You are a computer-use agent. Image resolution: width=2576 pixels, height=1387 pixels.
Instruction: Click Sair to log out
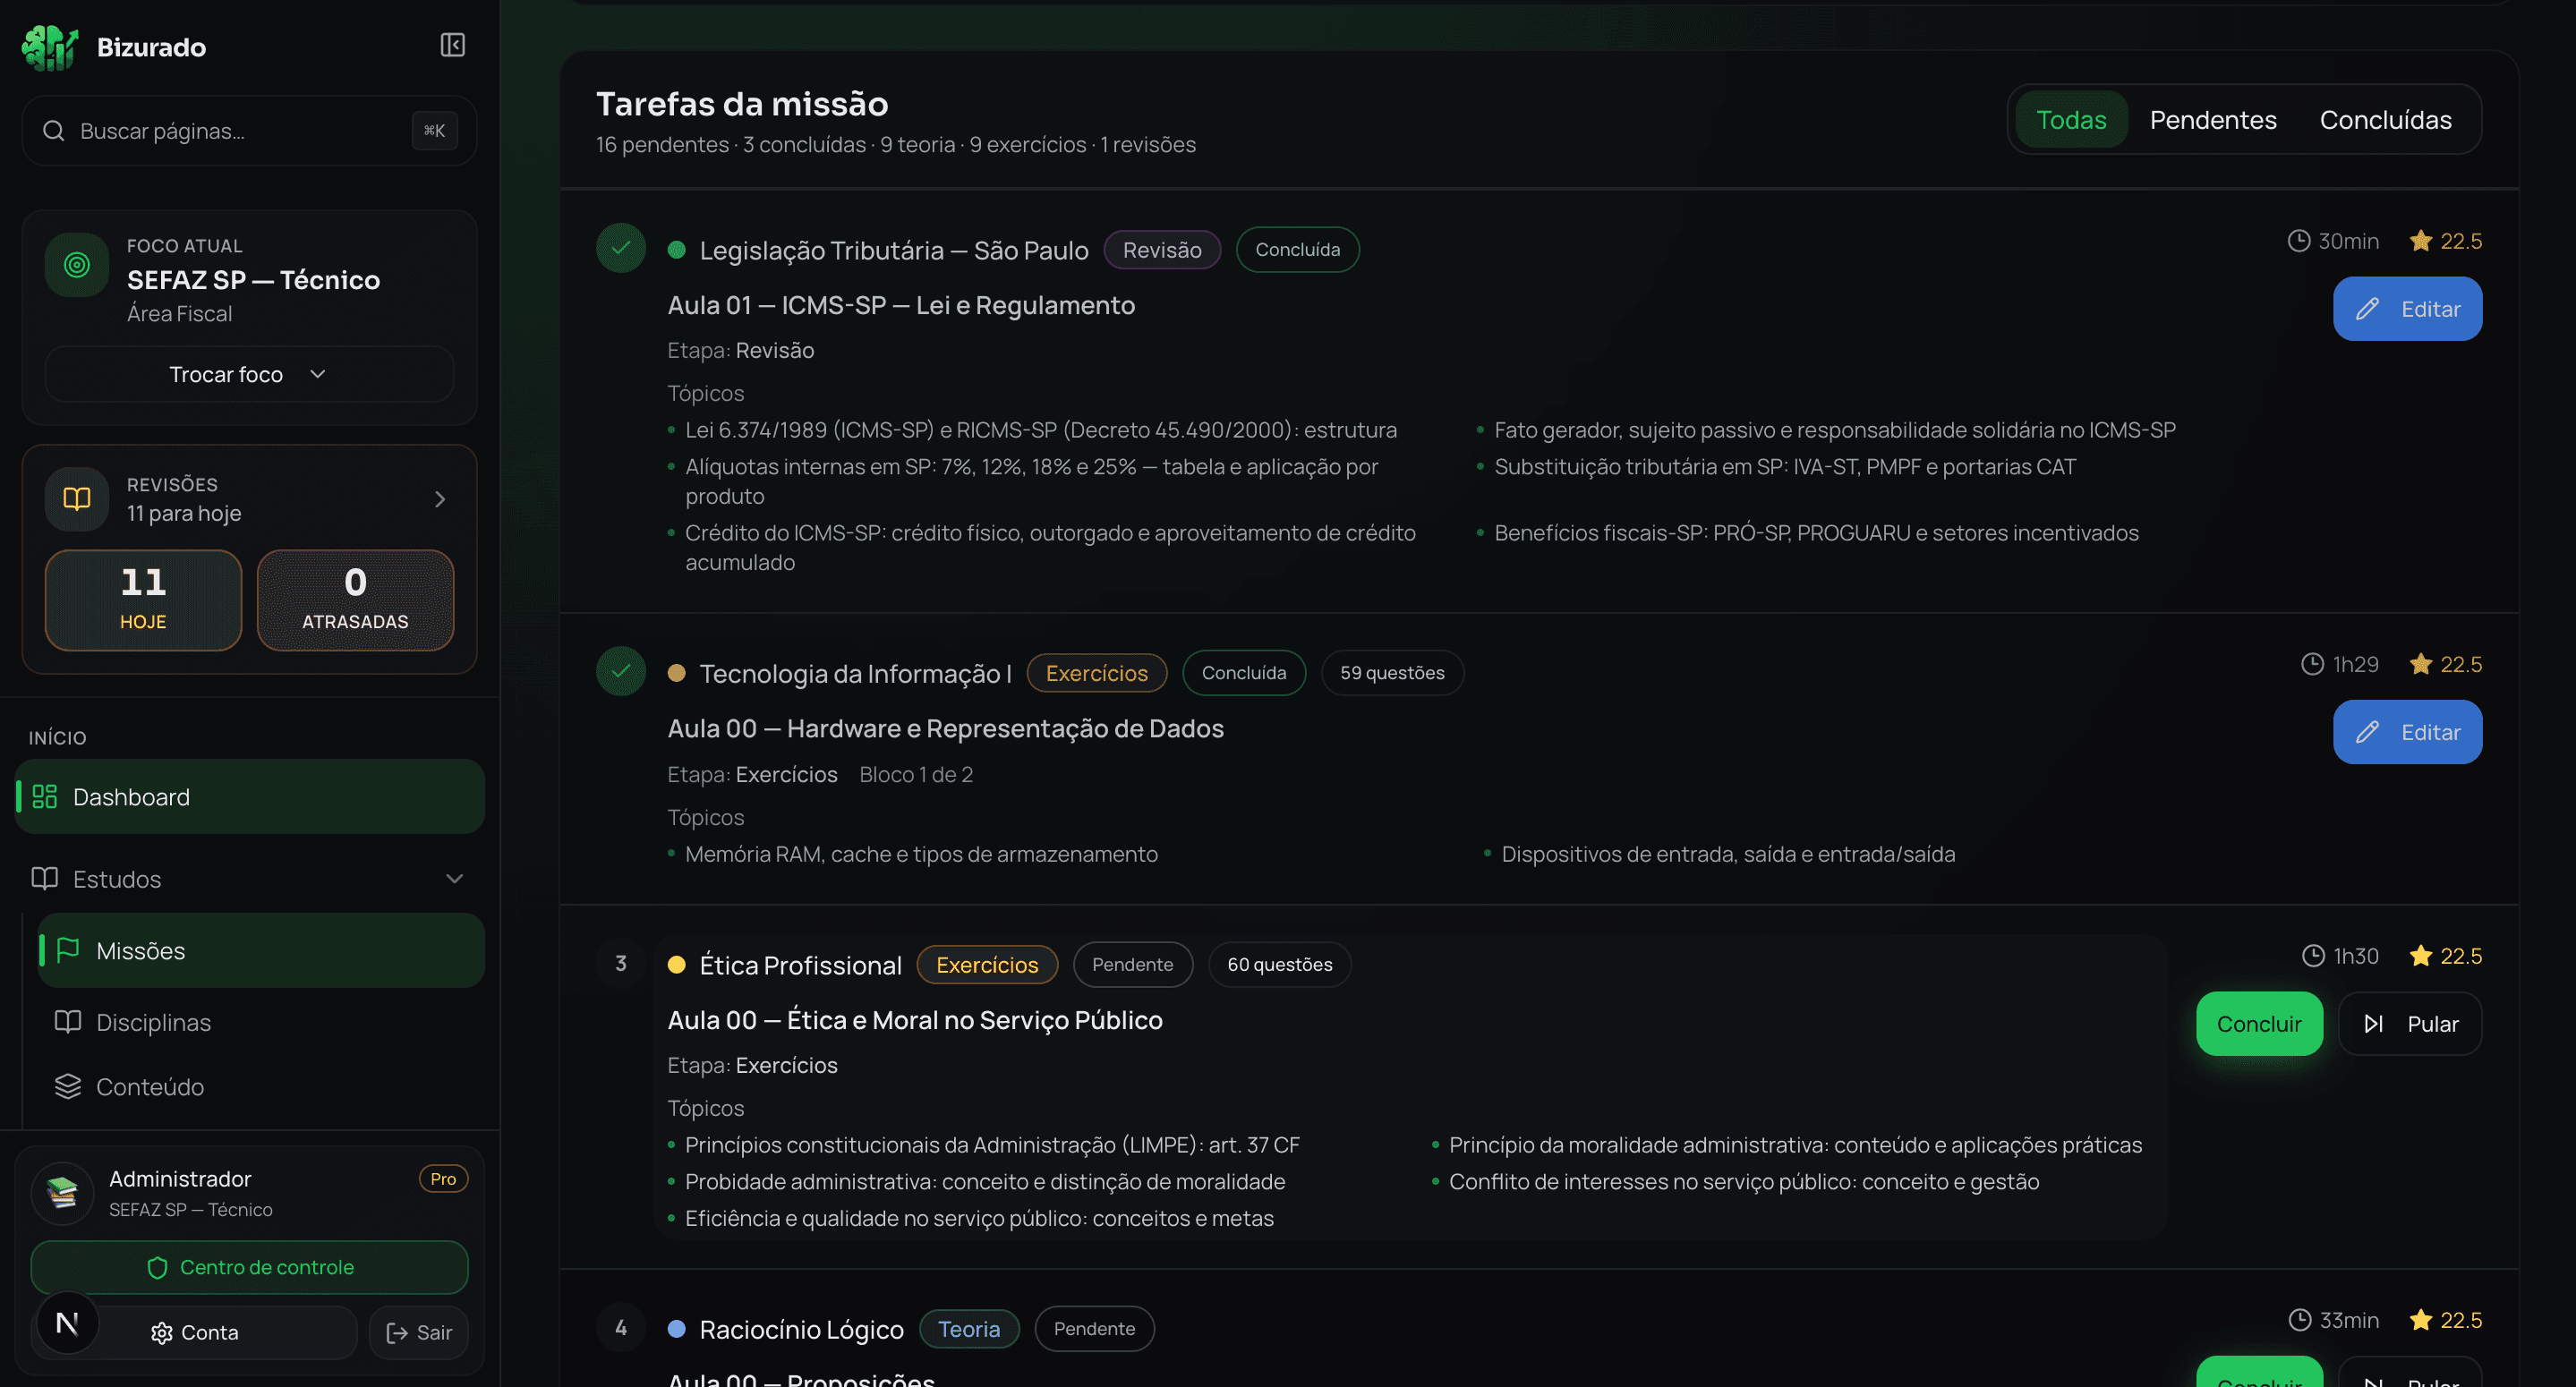point(419,1333)
